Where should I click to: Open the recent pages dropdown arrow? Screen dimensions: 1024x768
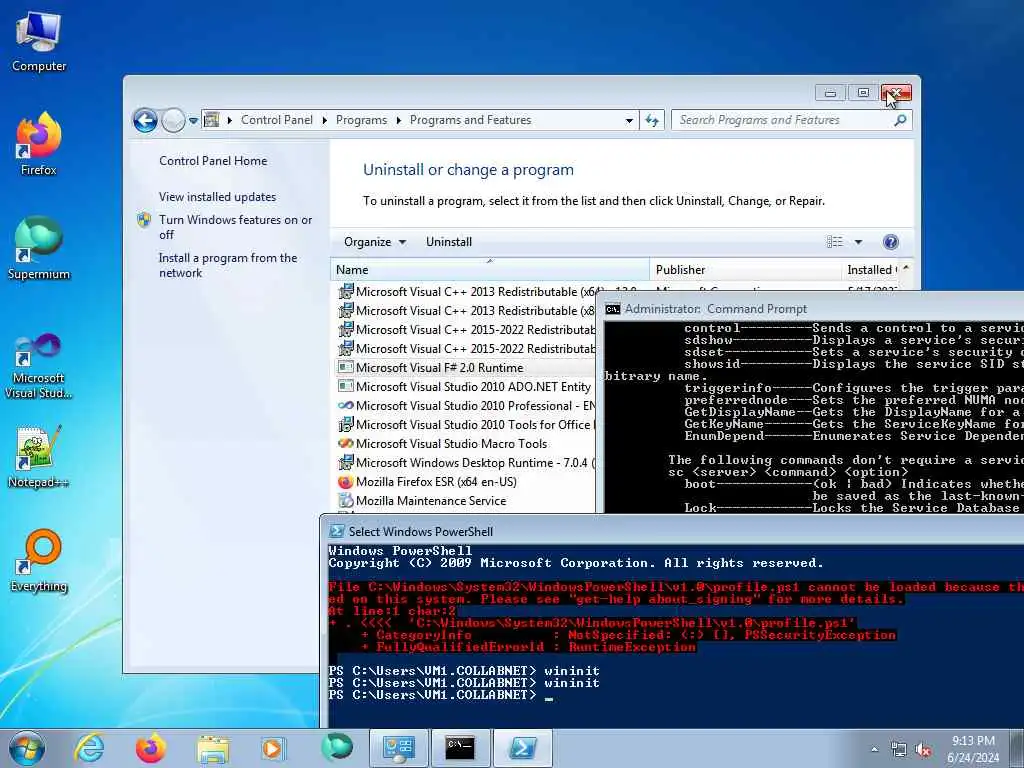point(193,121)
